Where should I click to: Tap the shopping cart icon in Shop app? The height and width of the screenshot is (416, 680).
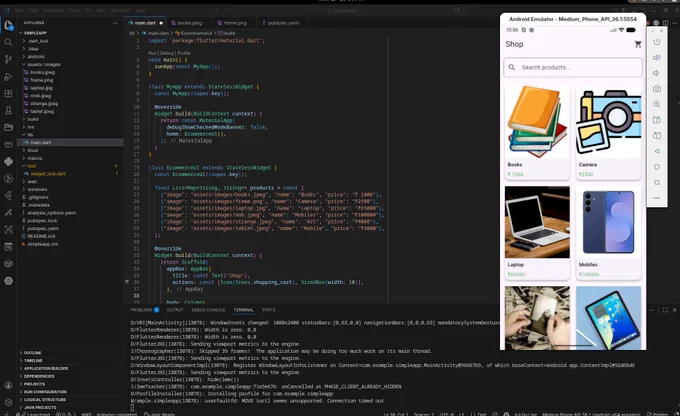(x=638, y=44)
